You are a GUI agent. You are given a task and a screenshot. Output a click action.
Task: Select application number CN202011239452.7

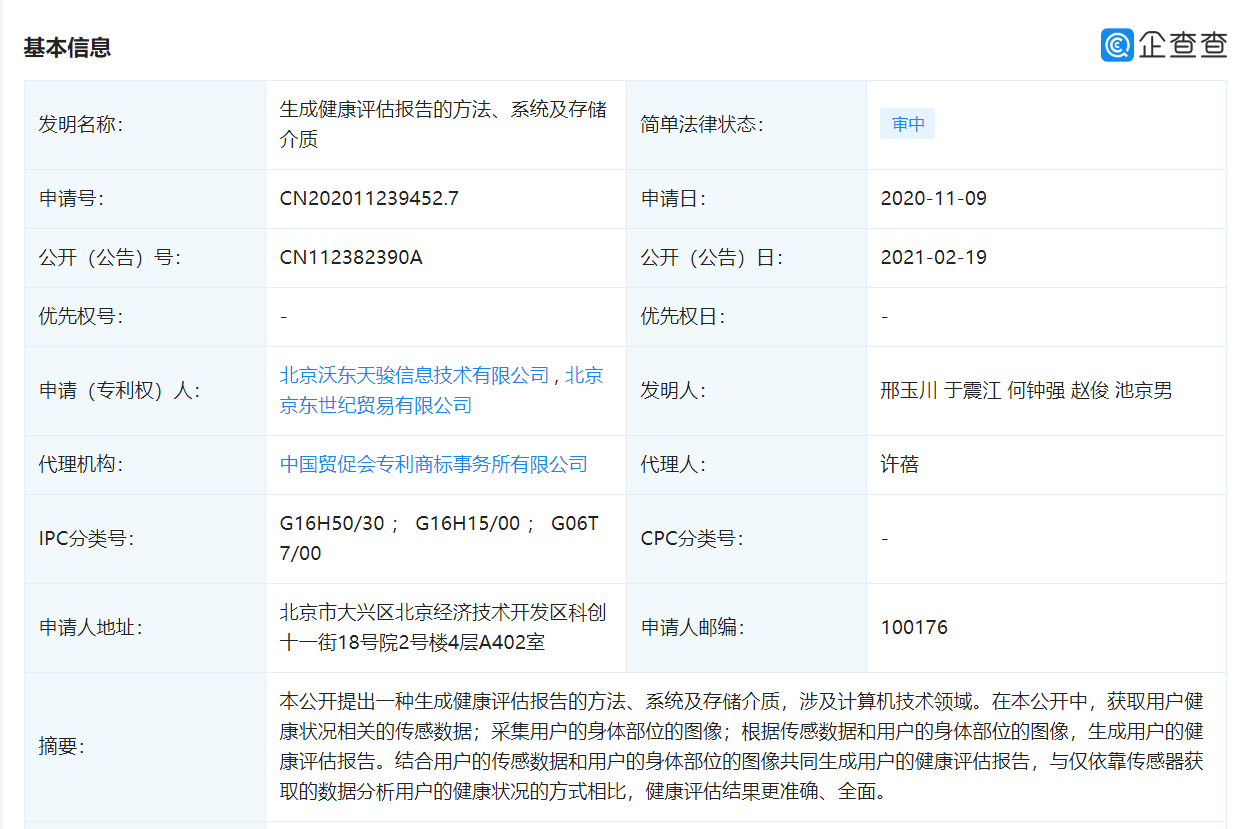[369, 199]
